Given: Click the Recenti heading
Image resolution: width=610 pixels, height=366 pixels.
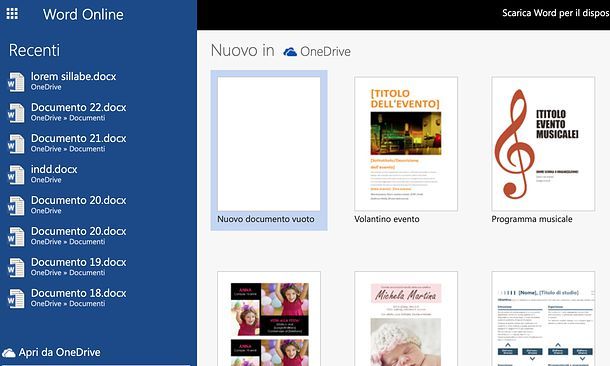Looking at the screenshot, I should pos(34,50).
